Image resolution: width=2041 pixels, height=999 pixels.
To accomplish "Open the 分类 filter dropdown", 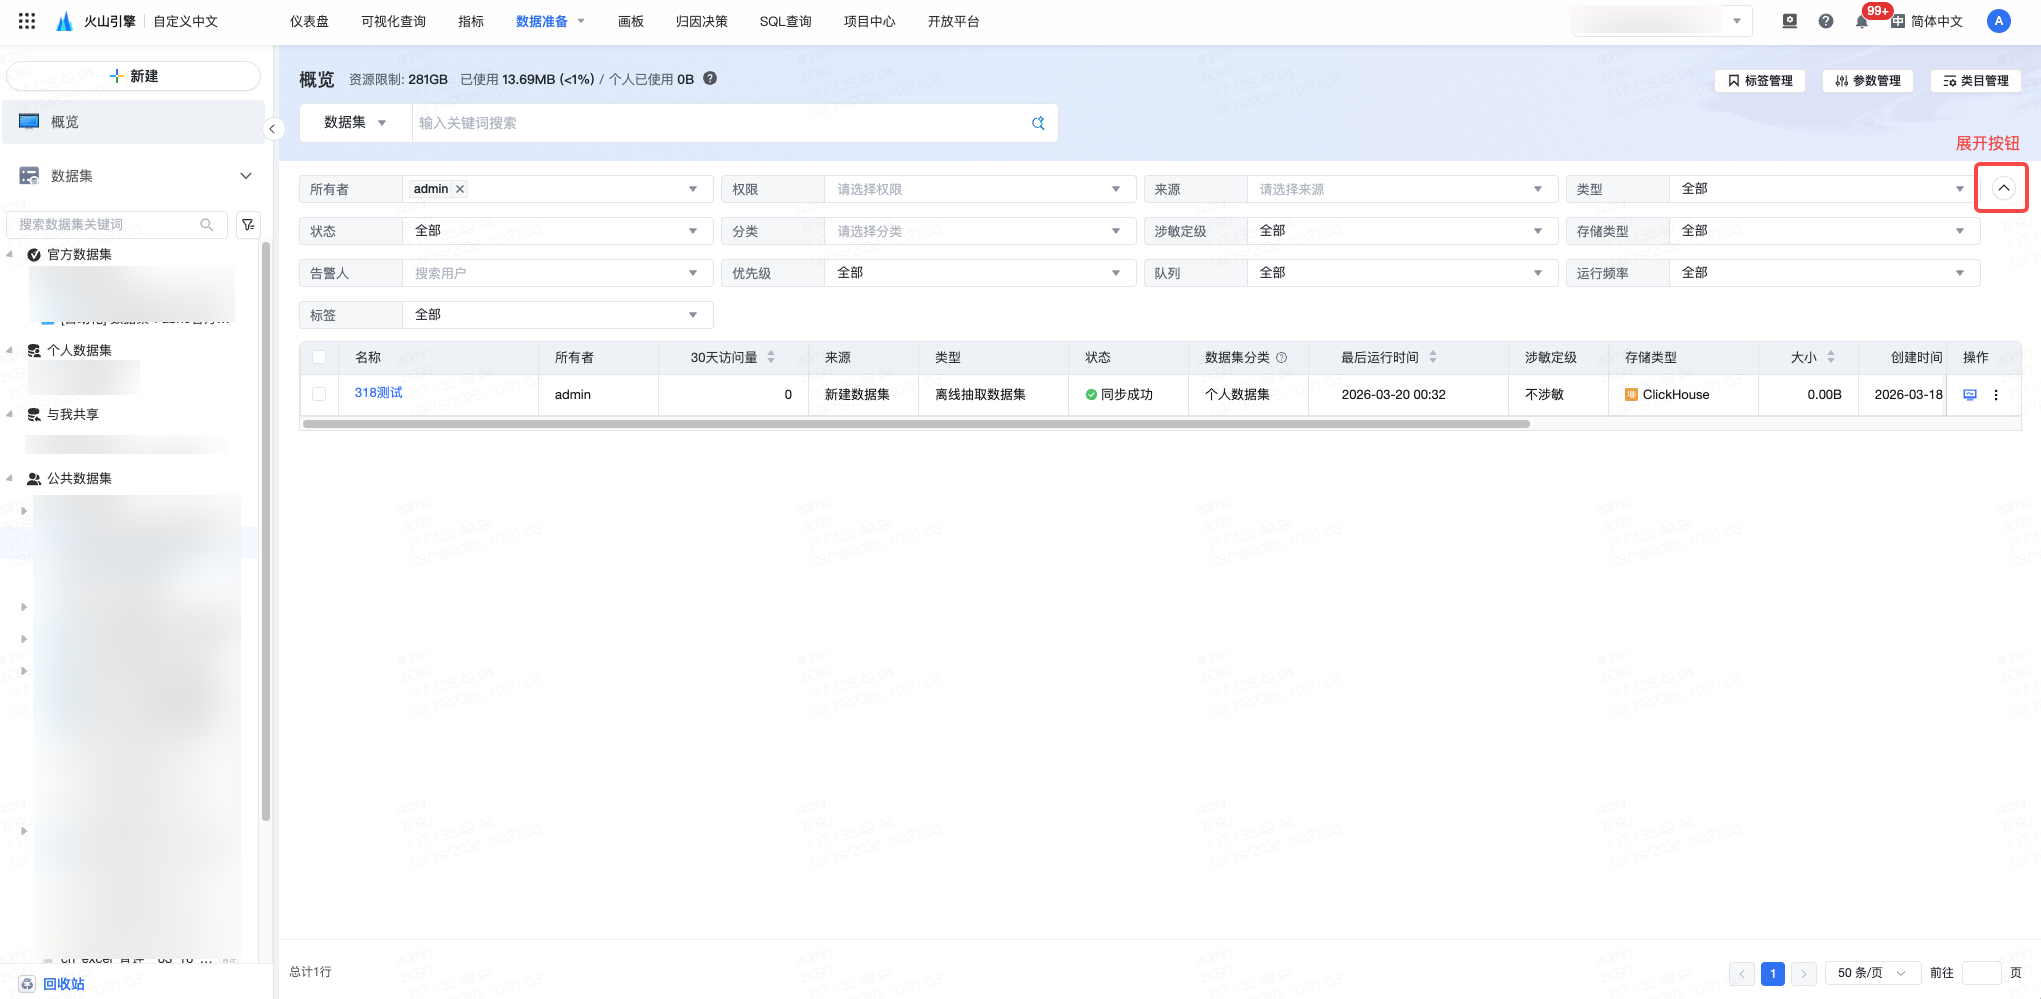I will (x=979, y=231).
